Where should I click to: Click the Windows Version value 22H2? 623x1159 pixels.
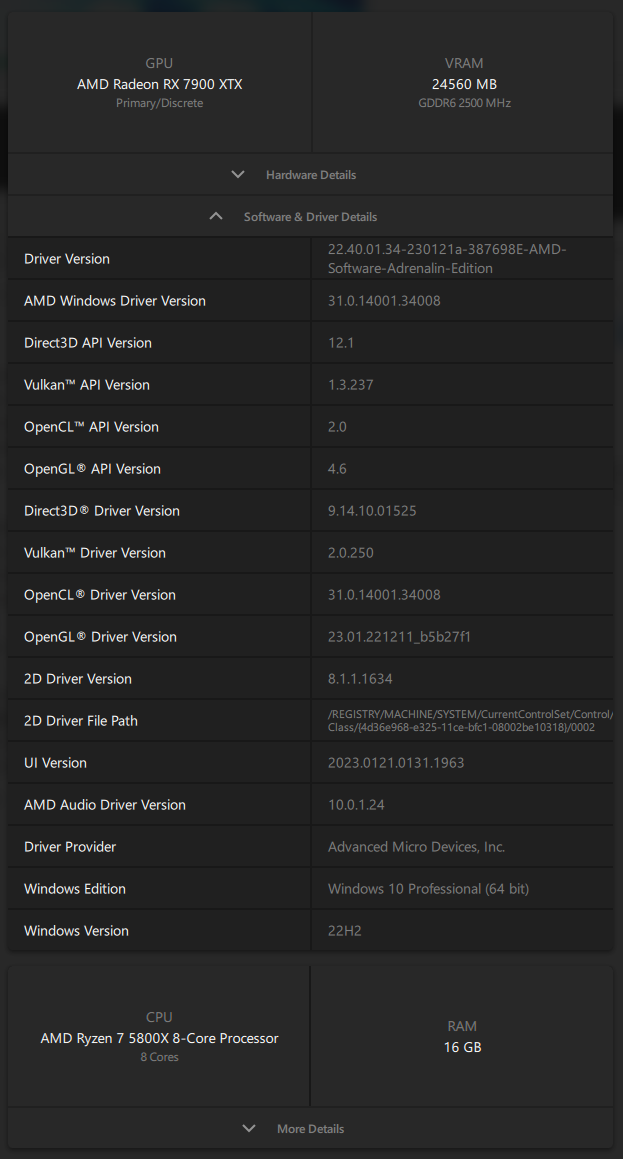345,931
